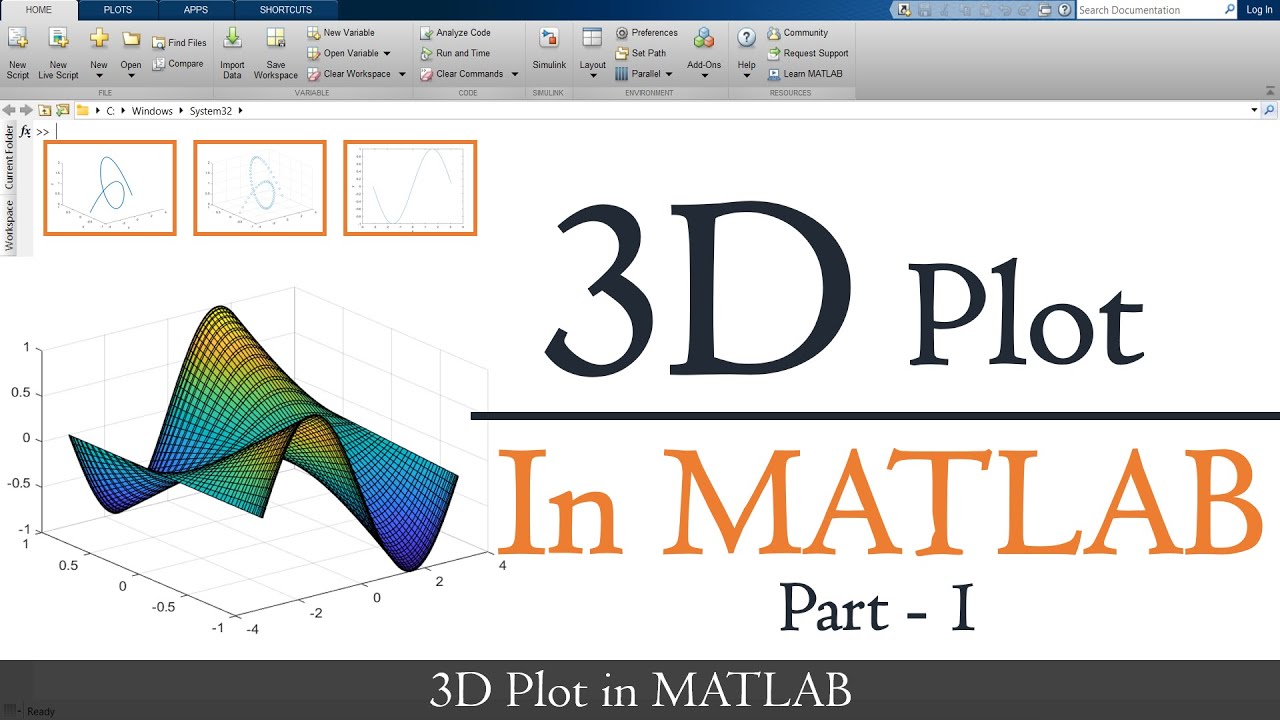The width and height of the screenshot is (1280, 720).
Task: Go back with the left arrow in the address bar
Action: (9, 111)
